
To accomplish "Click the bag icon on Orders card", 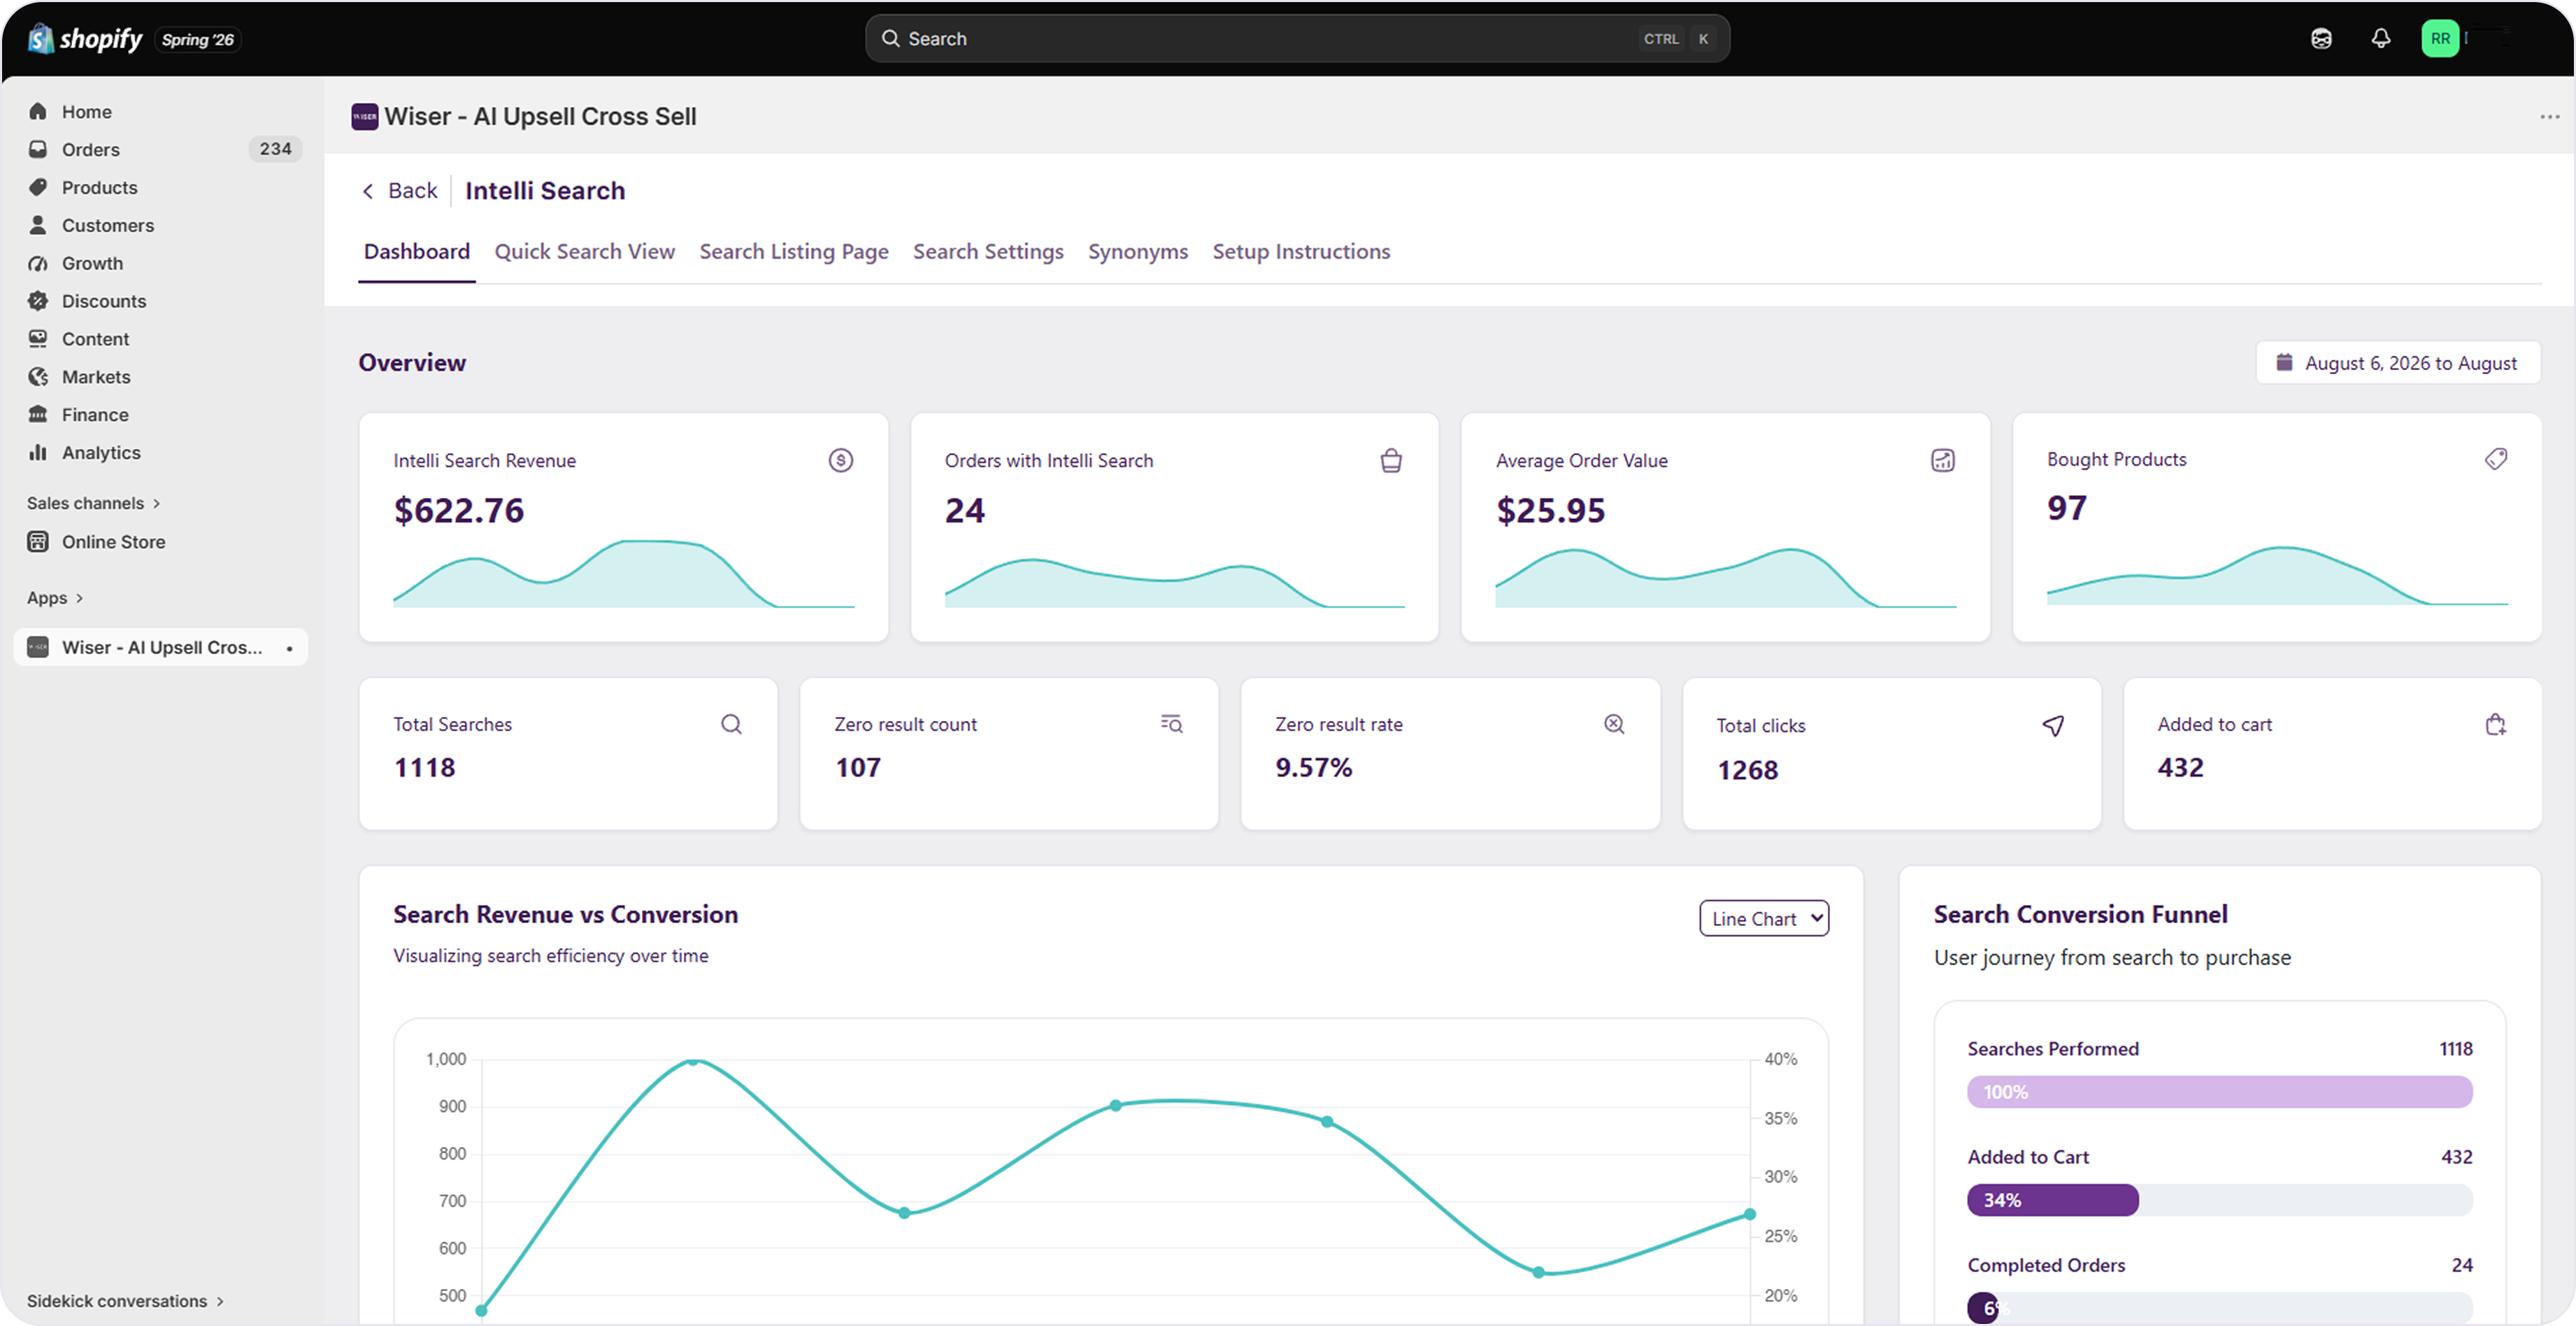I will point(1391,460).
